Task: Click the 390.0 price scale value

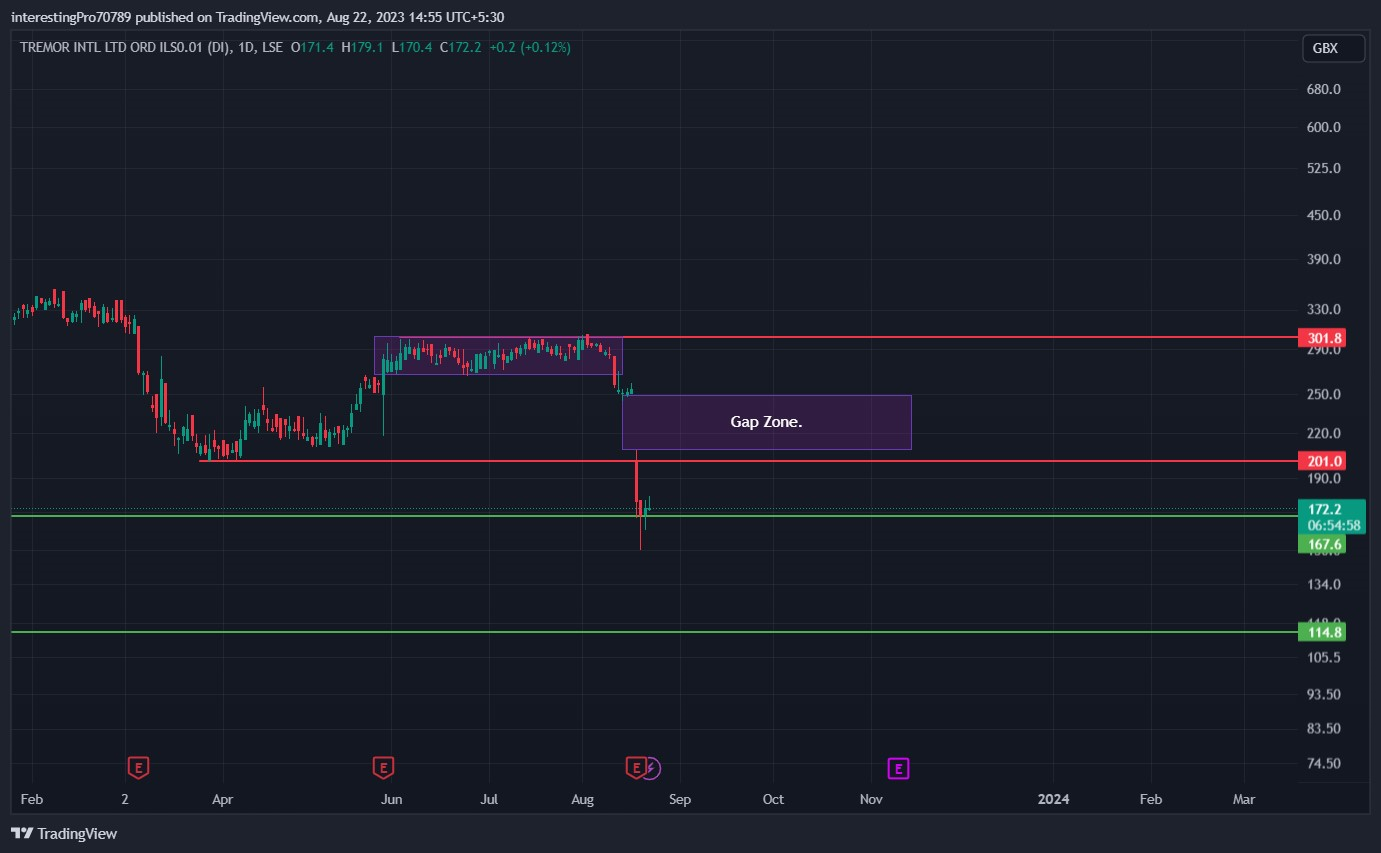Action: click(1324, 259)
